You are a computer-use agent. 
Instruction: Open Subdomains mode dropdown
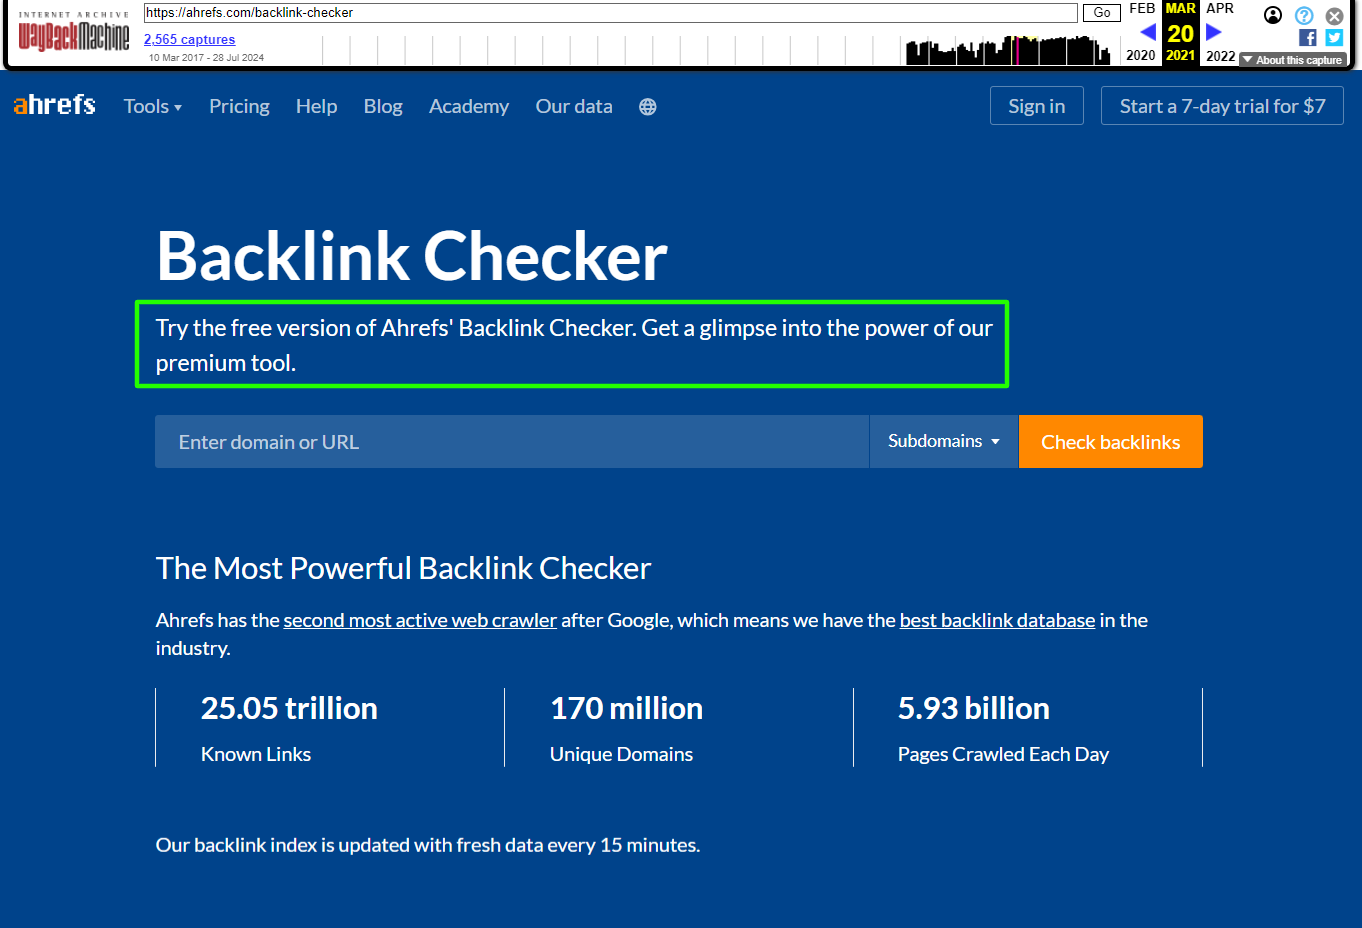(944, 441)
